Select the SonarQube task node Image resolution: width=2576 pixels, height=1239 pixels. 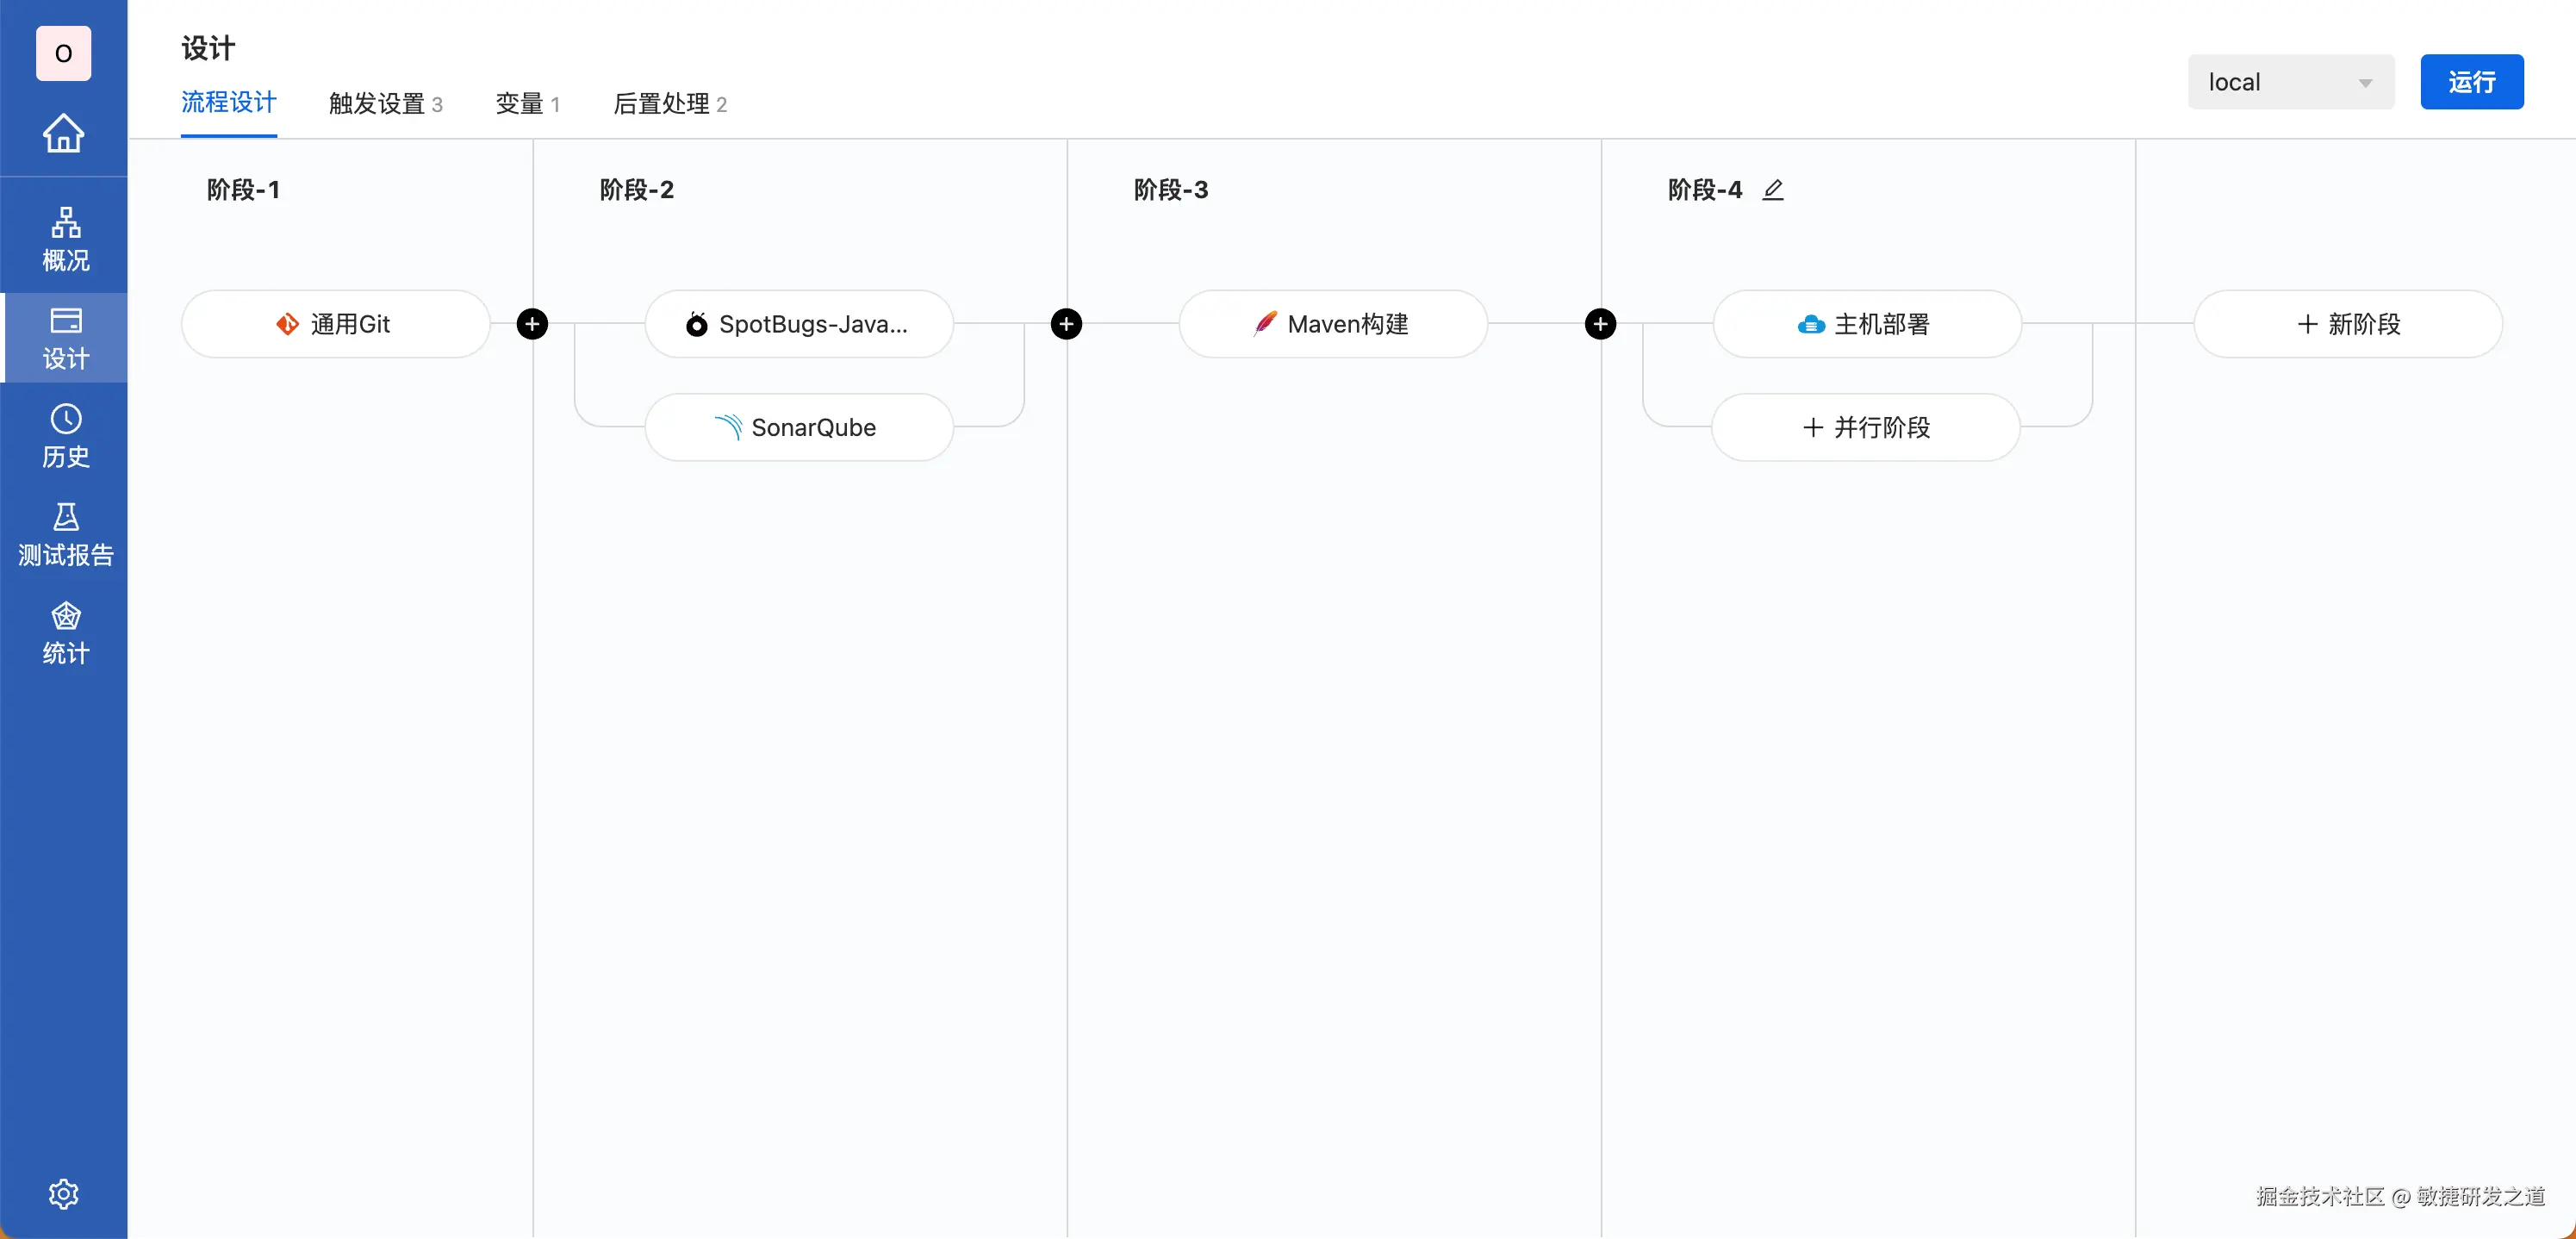(798, 428)
